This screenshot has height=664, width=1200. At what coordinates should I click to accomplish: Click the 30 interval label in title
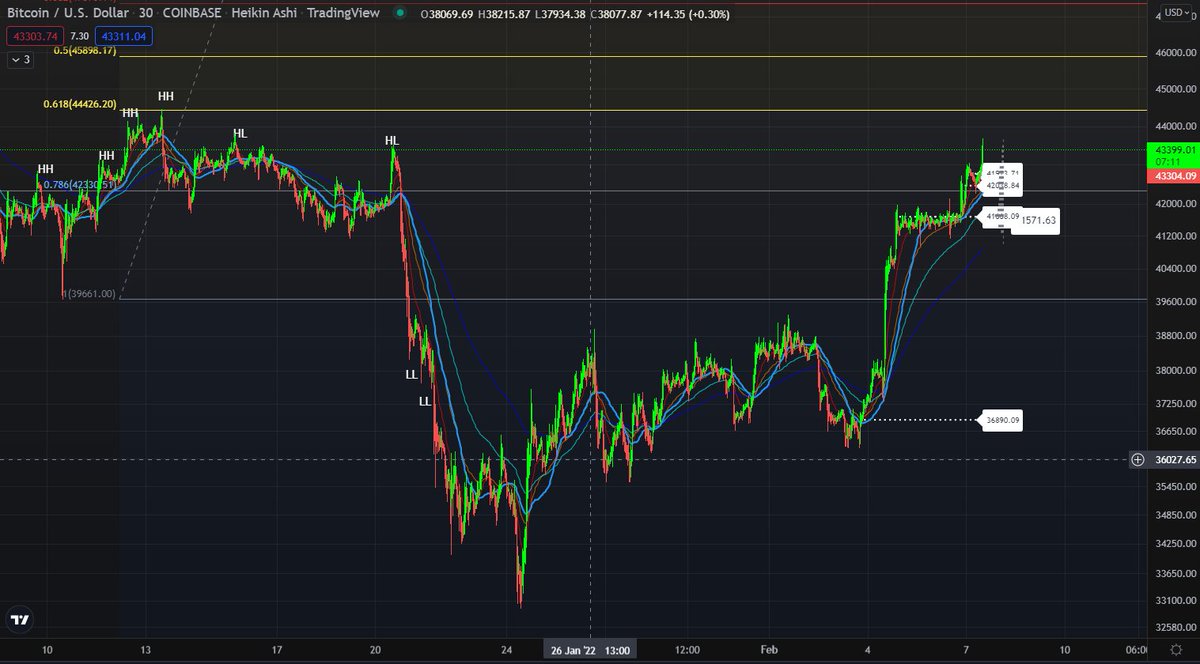(146, 14)
